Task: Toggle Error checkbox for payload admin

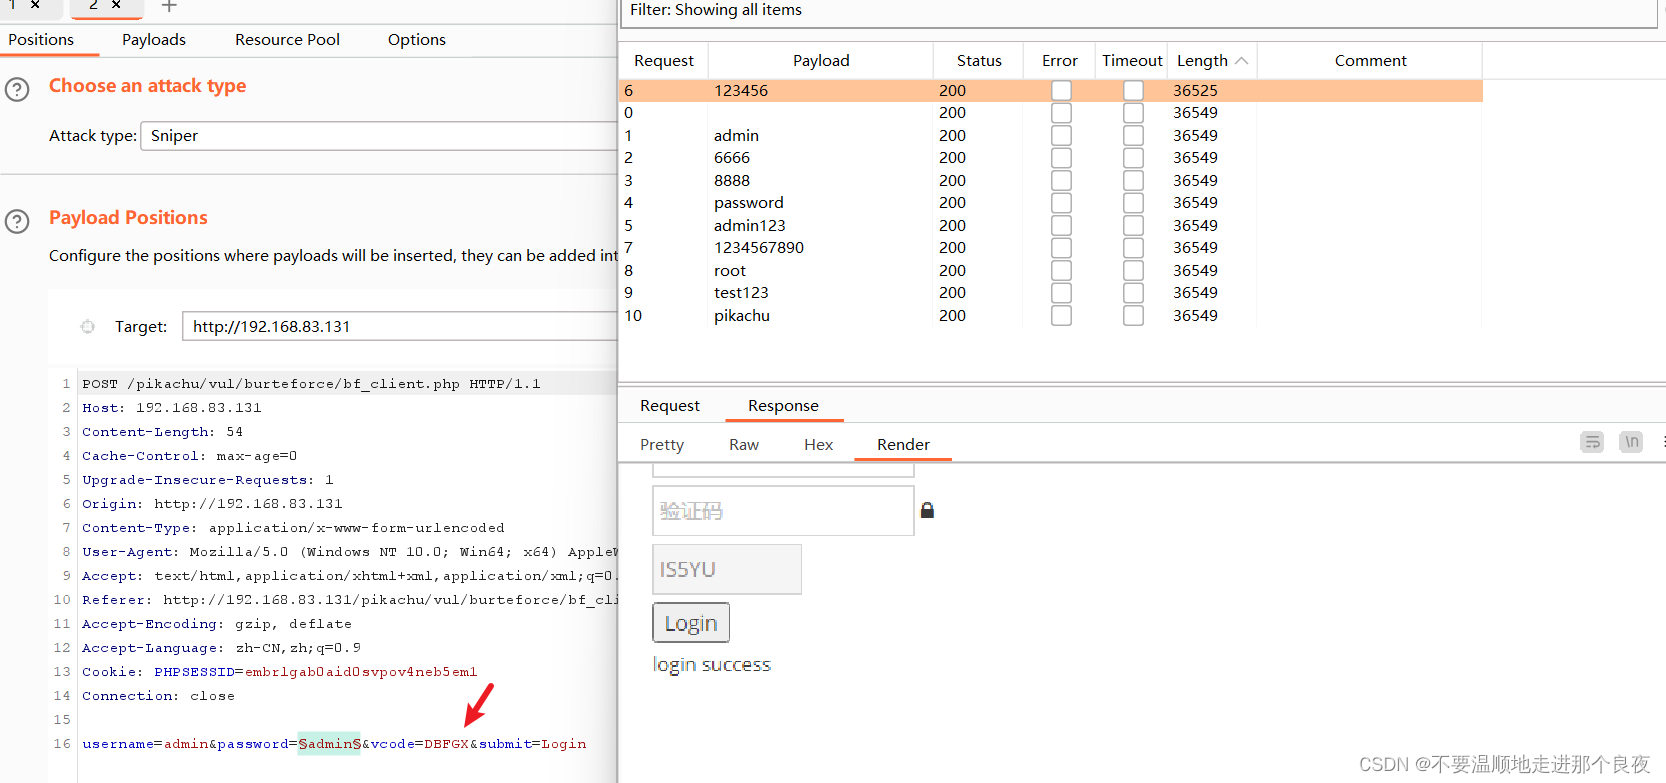Action: tap(1061, 135)
